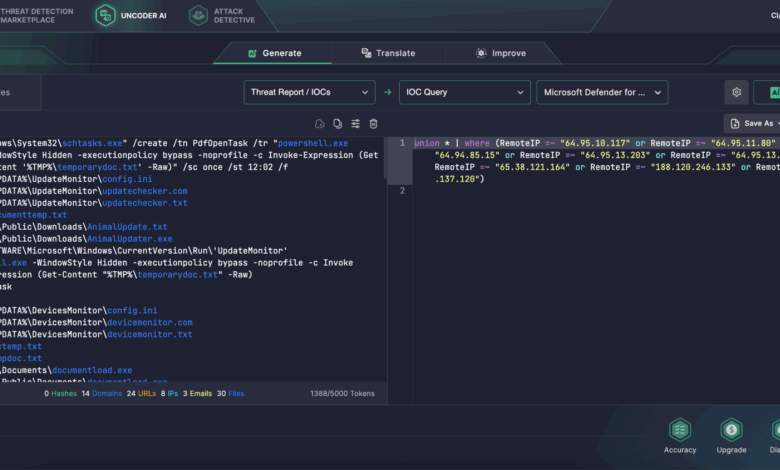Image resolution: width=780 pixels, height=470 pixels.
Task: Click the devicemonitor.com entry
Action: pyautogui.click(x=150, y=322)
